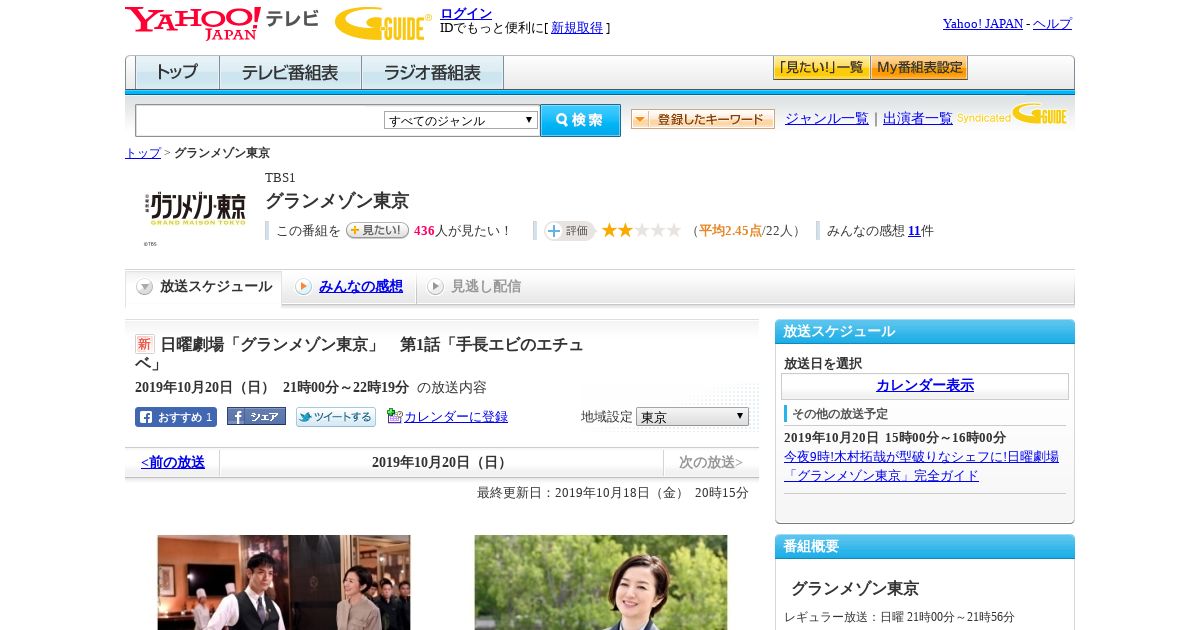Screen dimensions: 1200x630
Task: Click the 次の放送> next broadcast button
Action: pyautogui.click(x=711, y=462)
